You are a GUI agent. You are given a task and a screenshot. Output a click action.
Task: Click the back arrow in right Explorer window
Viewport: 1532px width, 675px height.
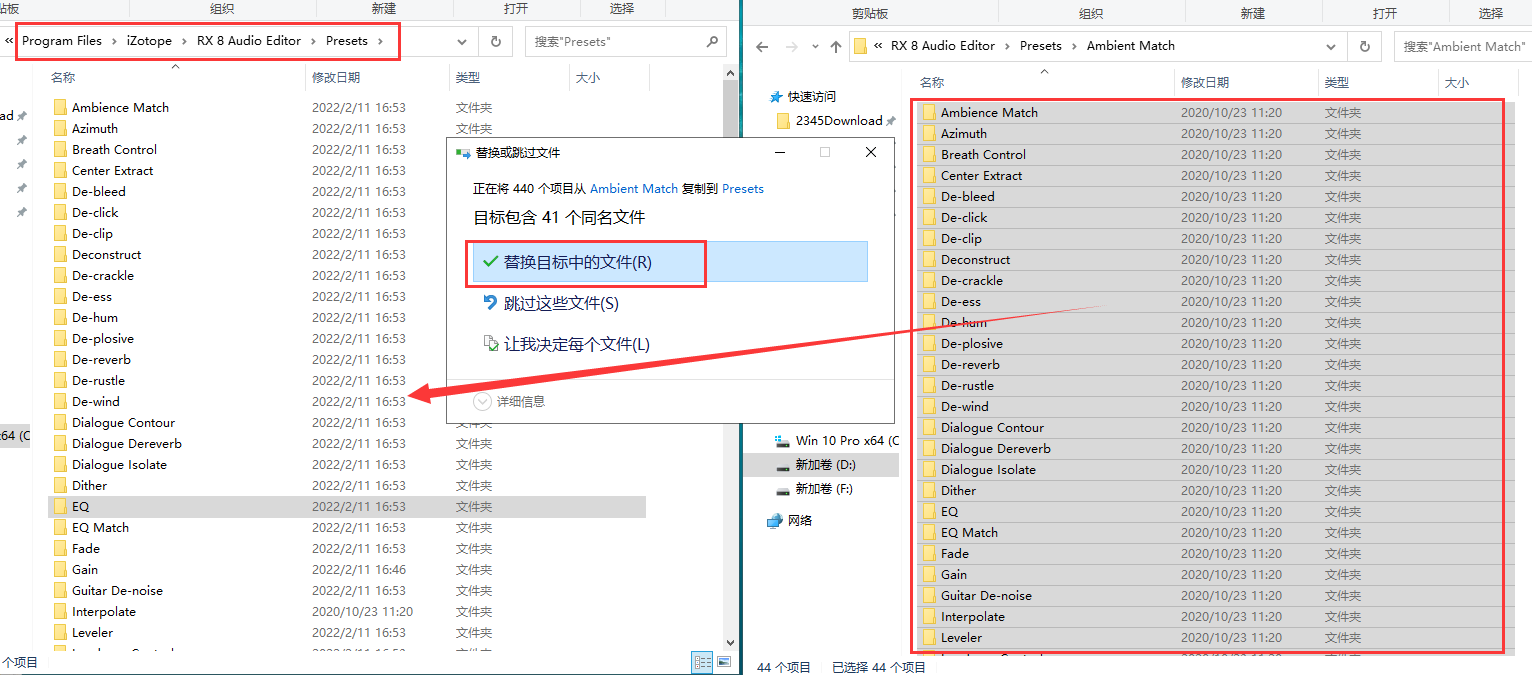pyautogui.click(x=762, y=46)
